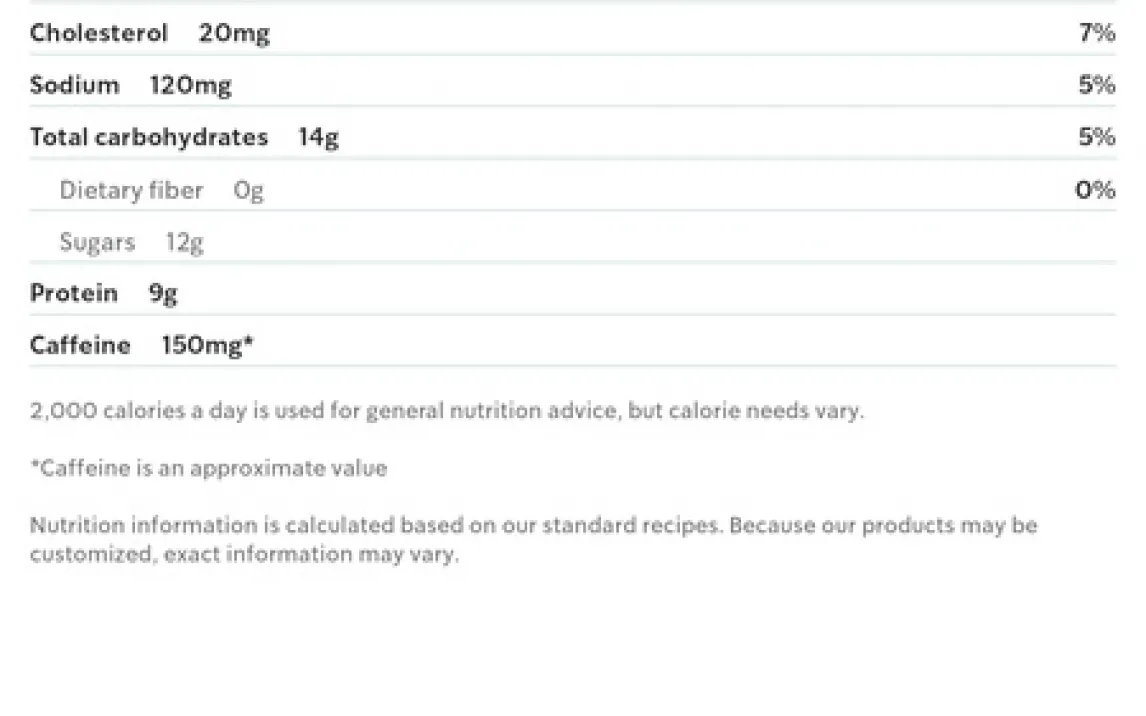Select the 20mg cholesterol amount
Viewport: 1146px width, 716px height.
click(x=234, y=33)
